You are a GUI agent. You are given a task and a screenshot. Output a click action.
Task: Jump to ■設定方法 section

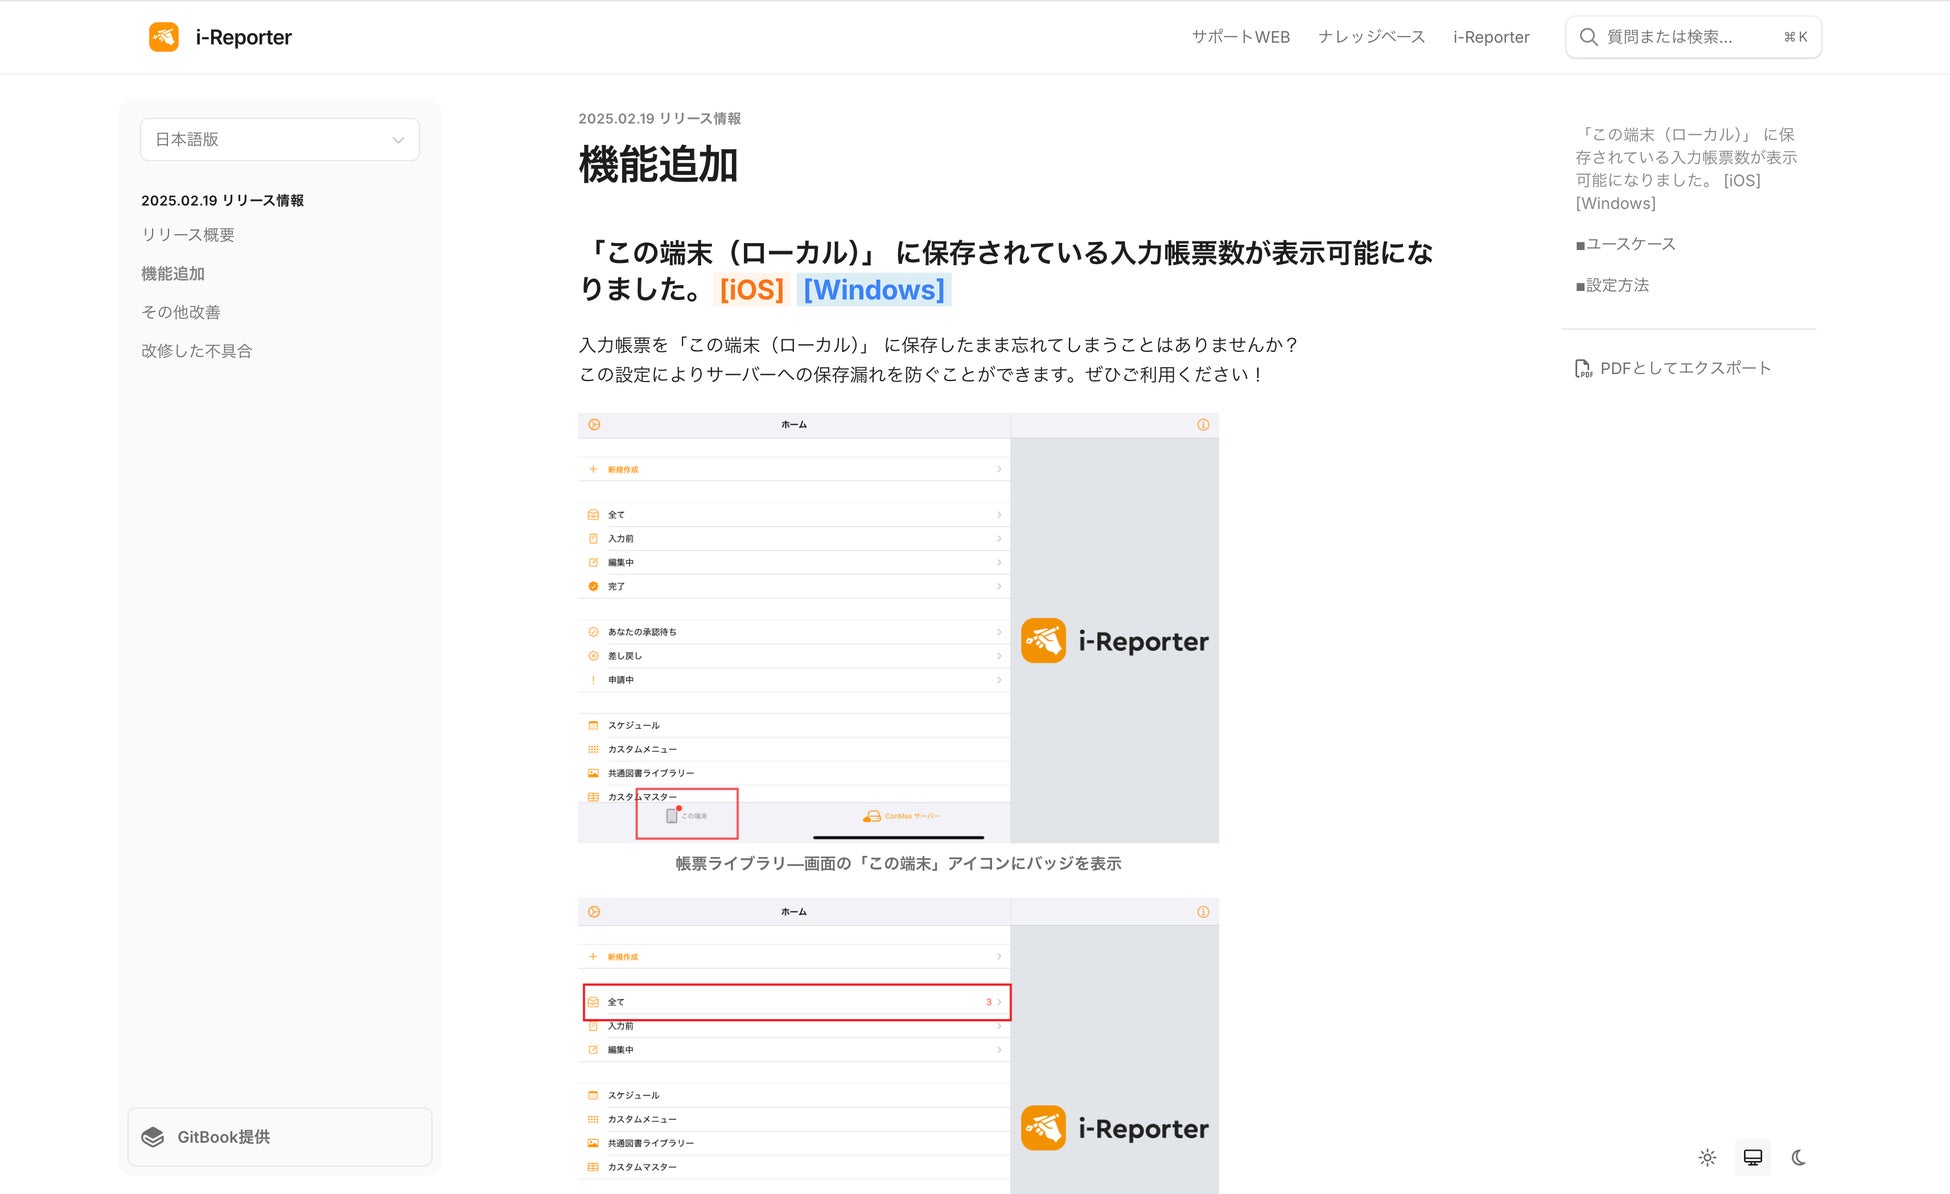(1612, 285)
